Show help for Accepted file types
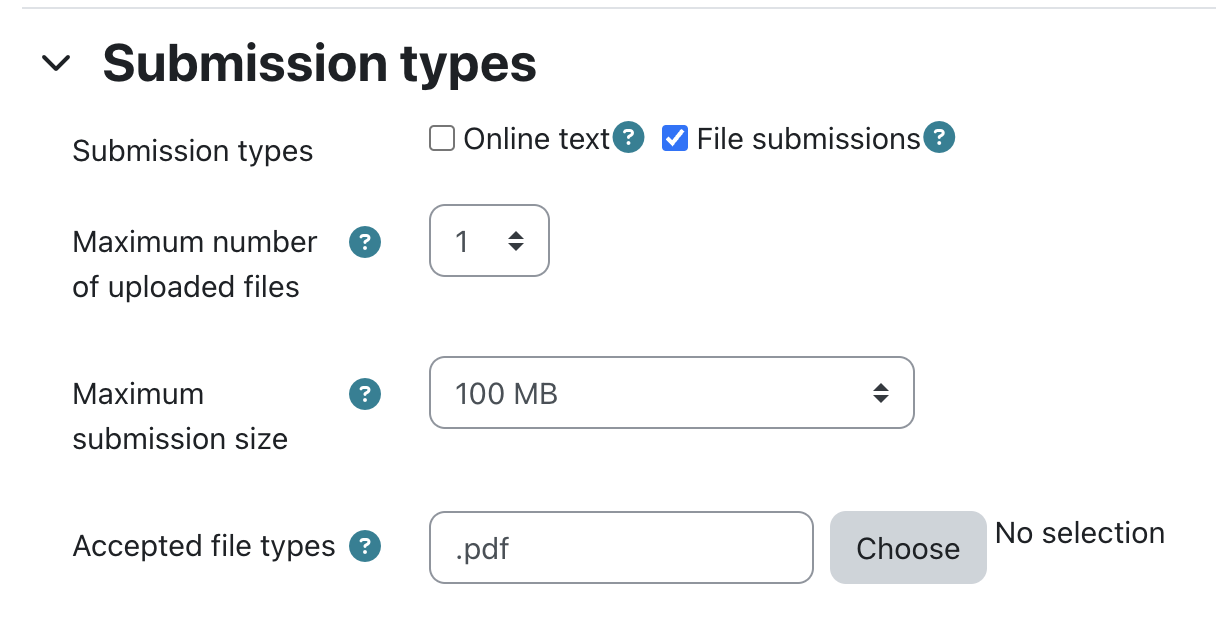 [365, 546]
